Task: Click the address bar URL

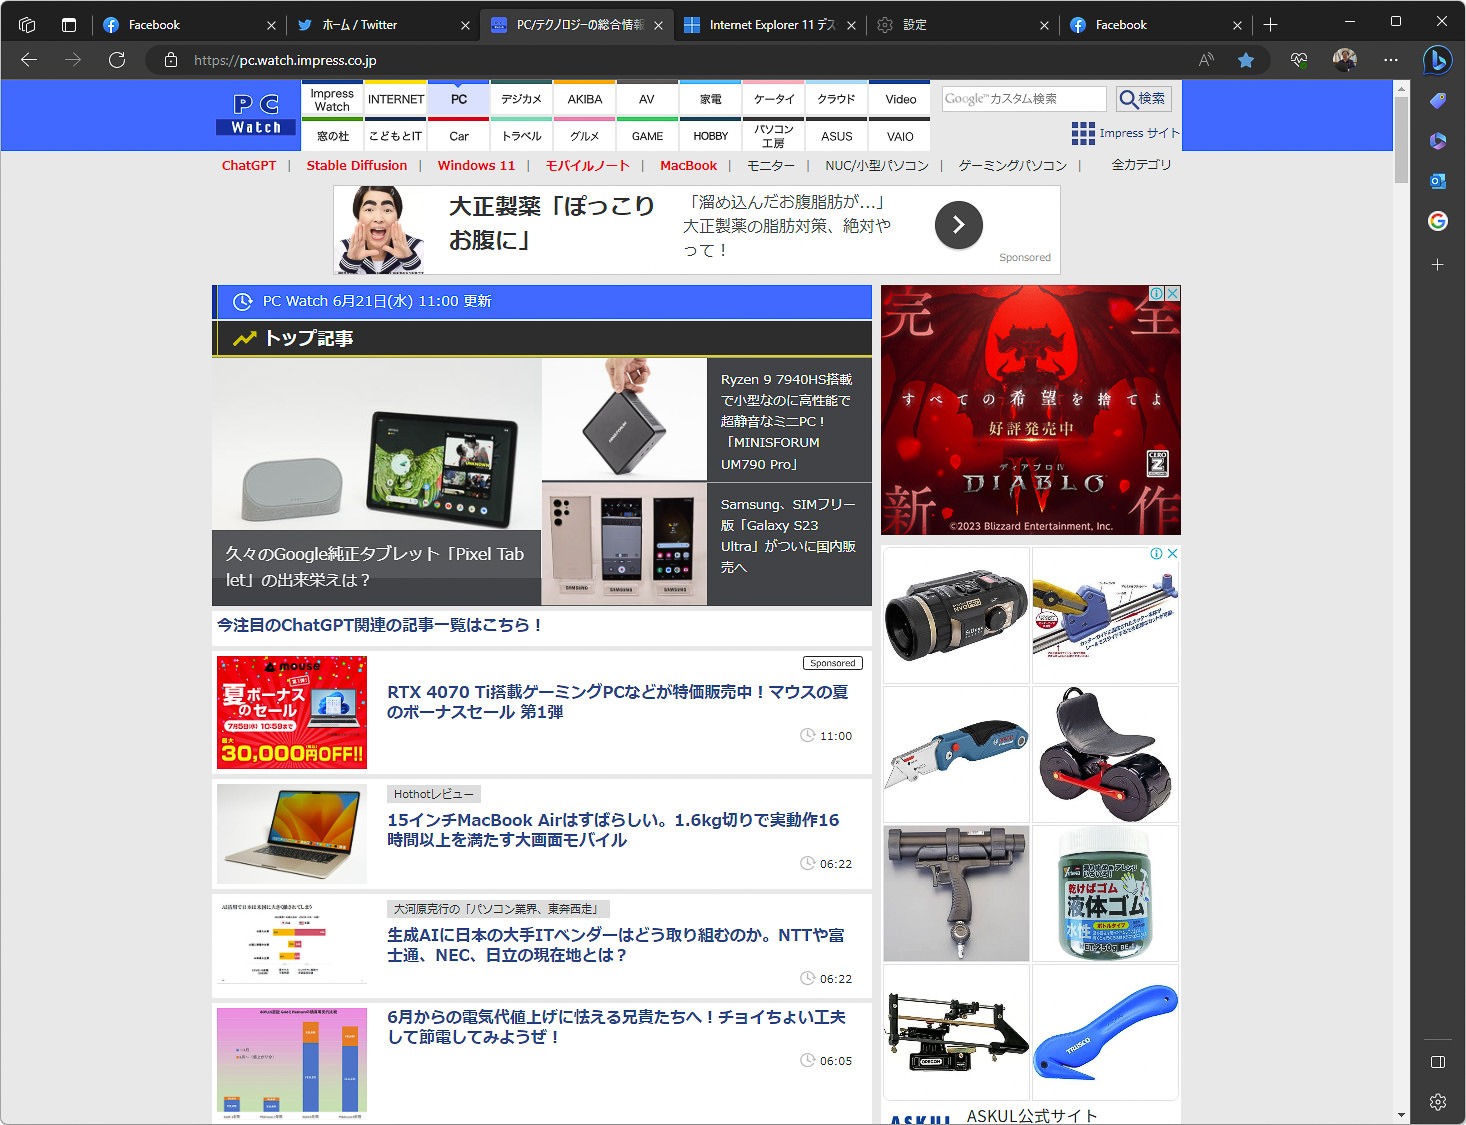Action: coord(285,60)
